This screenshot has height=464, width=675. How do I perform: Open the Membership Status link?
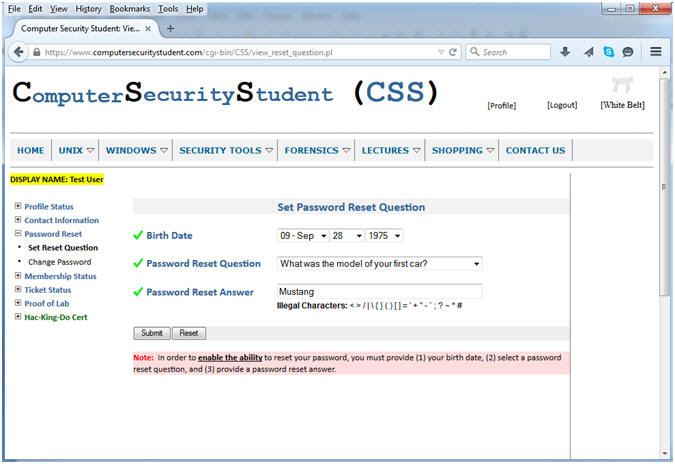[60, 276]
